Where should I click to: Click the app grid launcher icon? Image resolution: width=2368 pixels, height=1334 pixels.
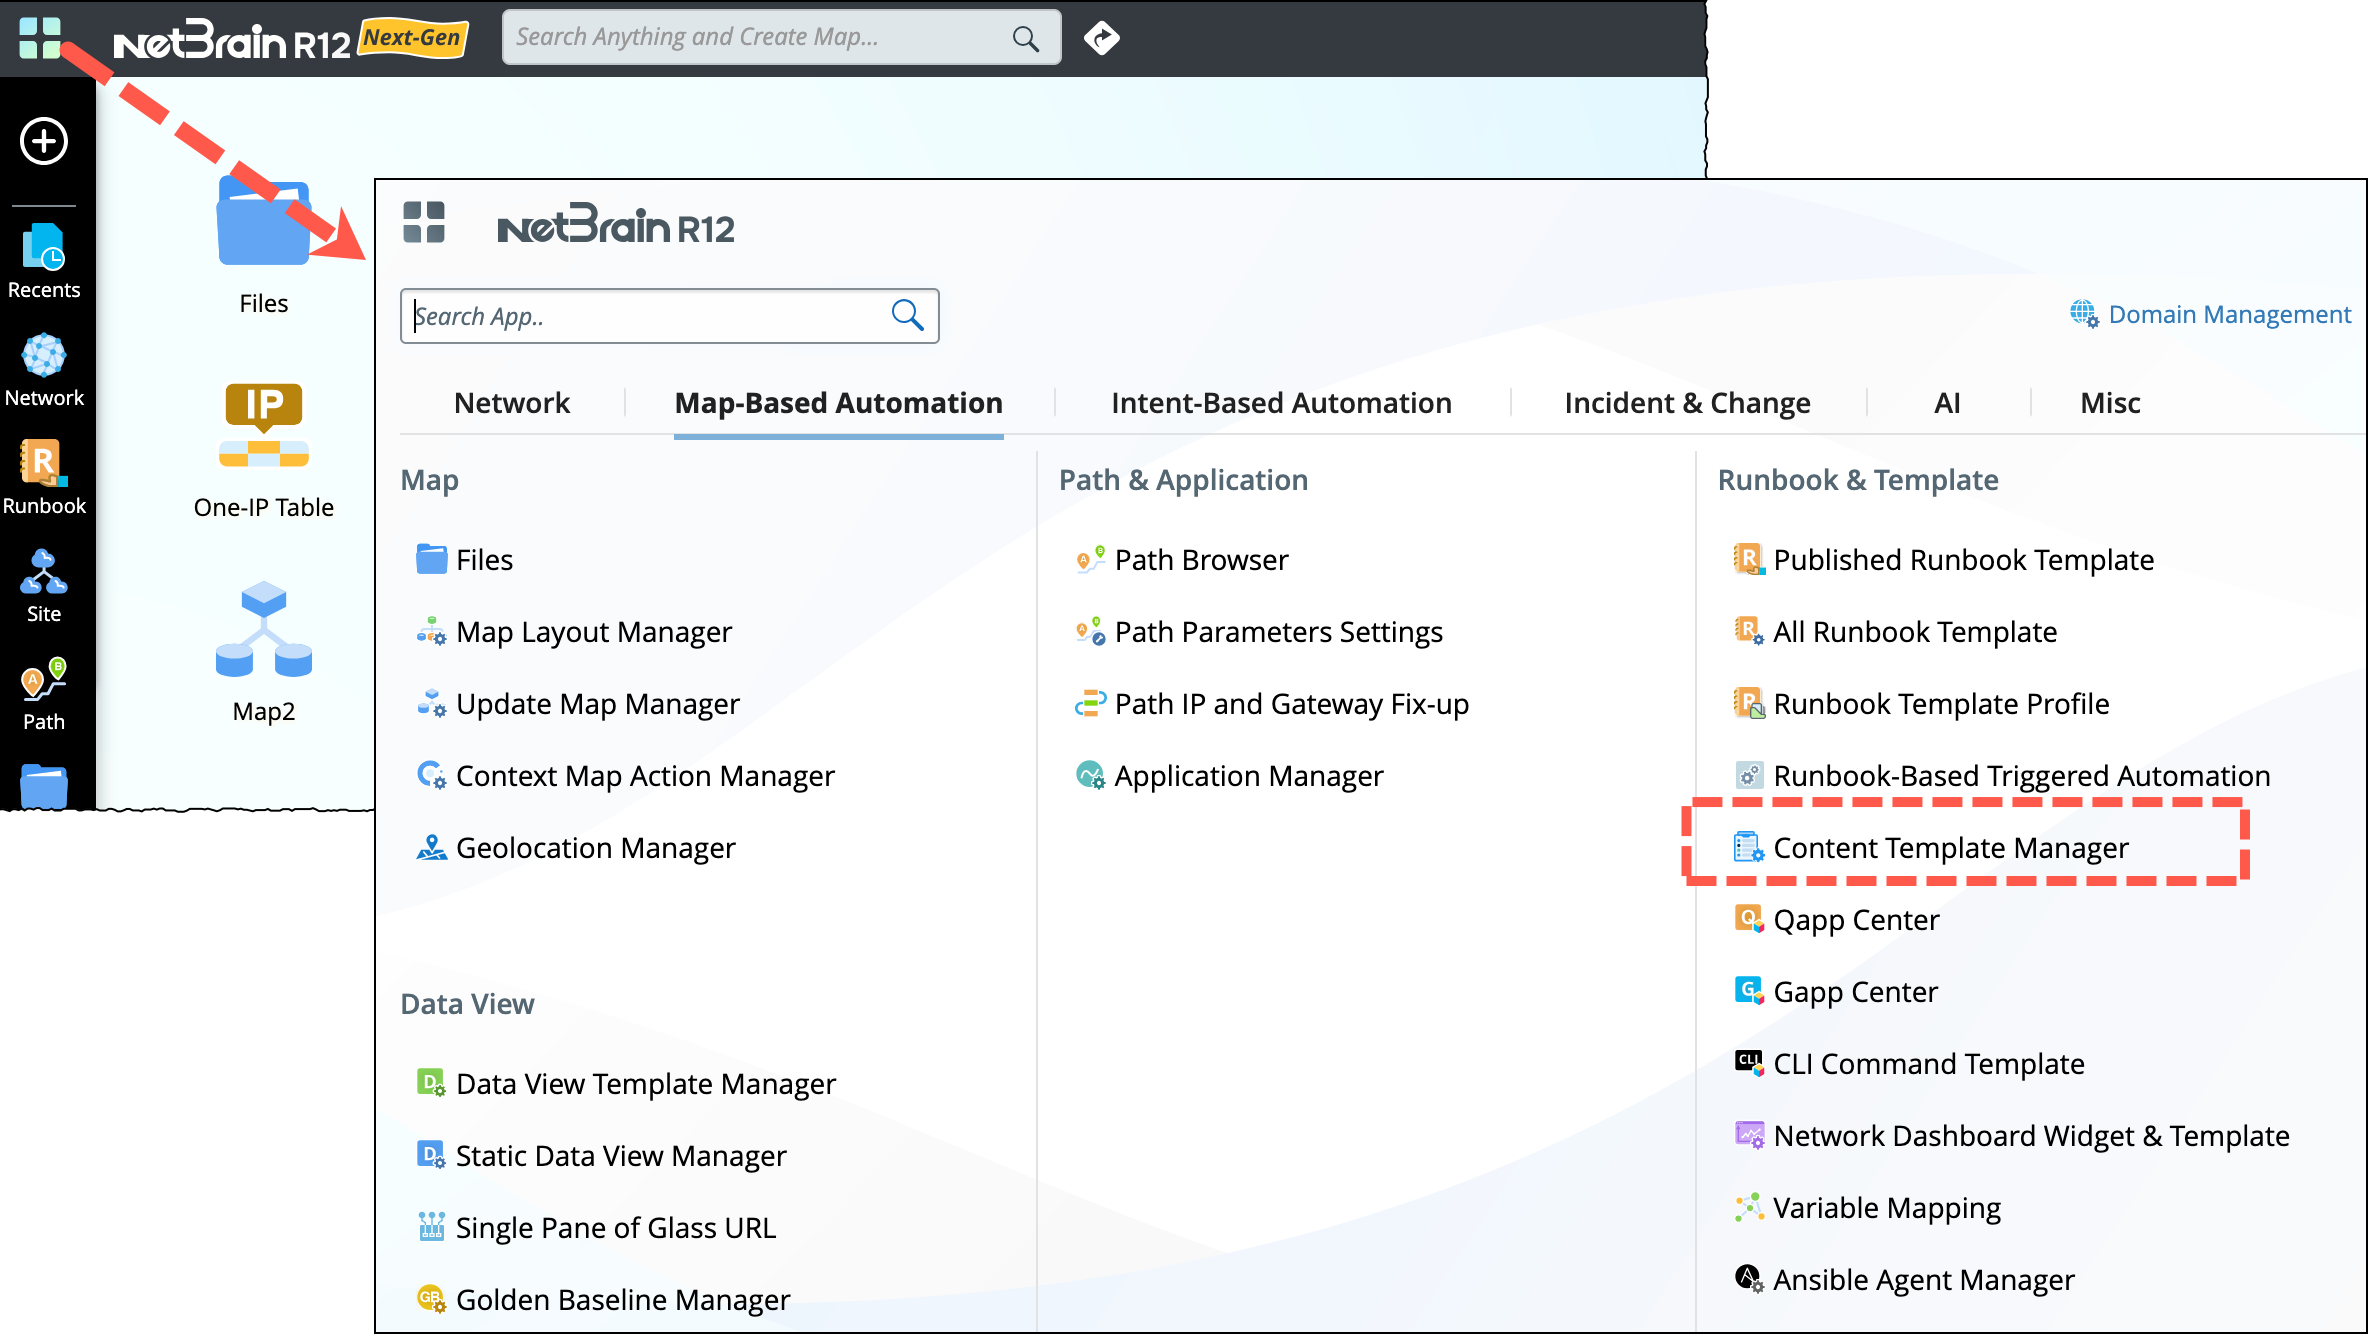tap(40, 38)
